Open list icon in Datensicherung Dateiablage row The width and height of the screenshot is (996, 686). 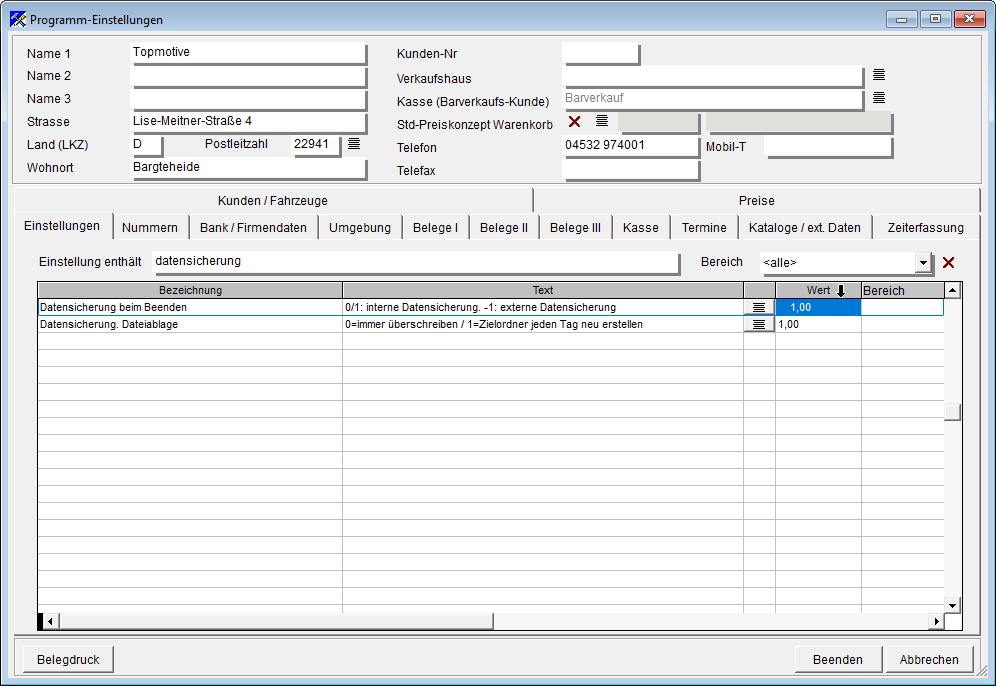pyautogui.click(x=758, y=325)
